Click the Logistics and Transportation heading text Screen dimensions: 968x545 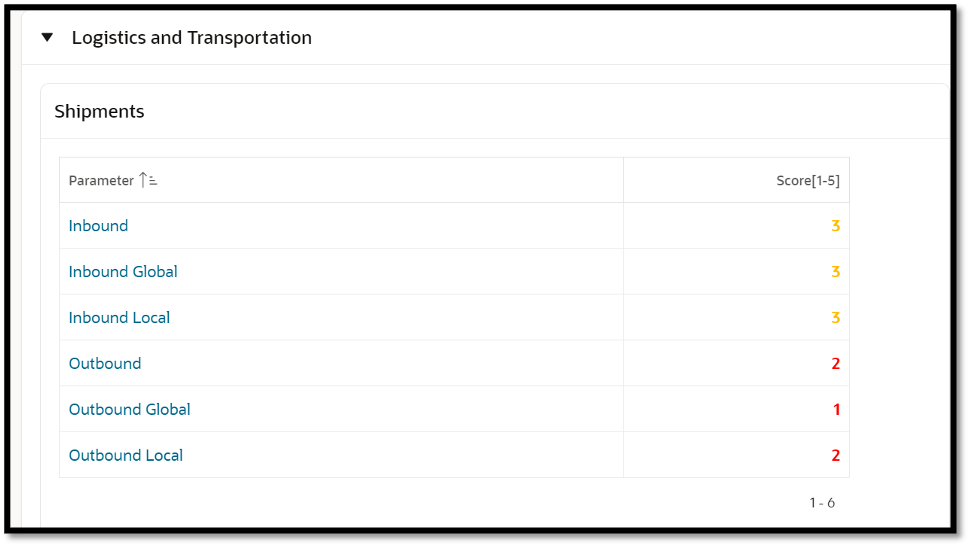[192, 38]
